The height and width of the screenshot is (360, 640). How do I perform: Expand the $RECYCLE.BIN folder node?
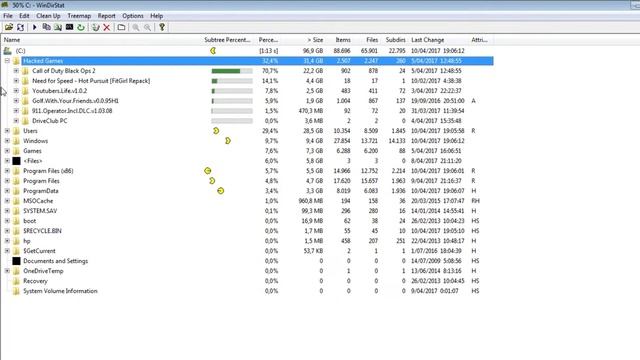click(x=7, y=231)
